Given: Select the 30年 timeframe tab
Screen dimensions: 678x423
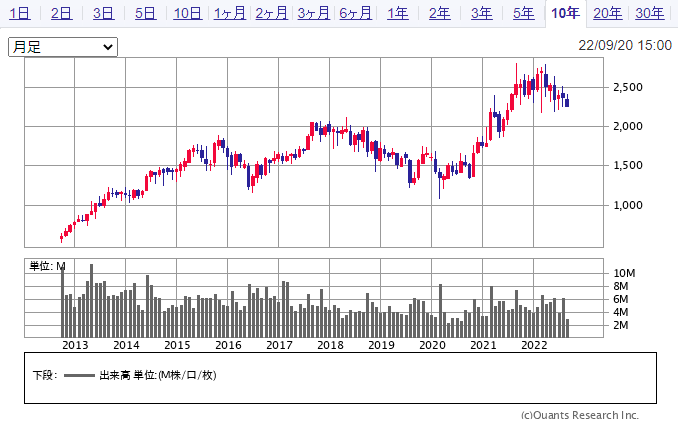Looking at the screenshot, I should coord(649,13).
